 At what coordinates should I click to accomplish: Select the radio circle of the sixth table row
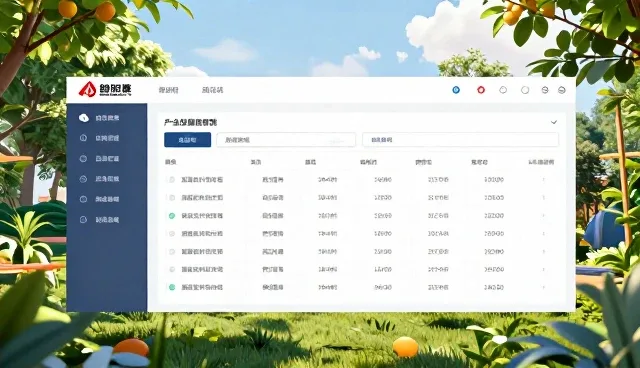click(x=172, y=269)
